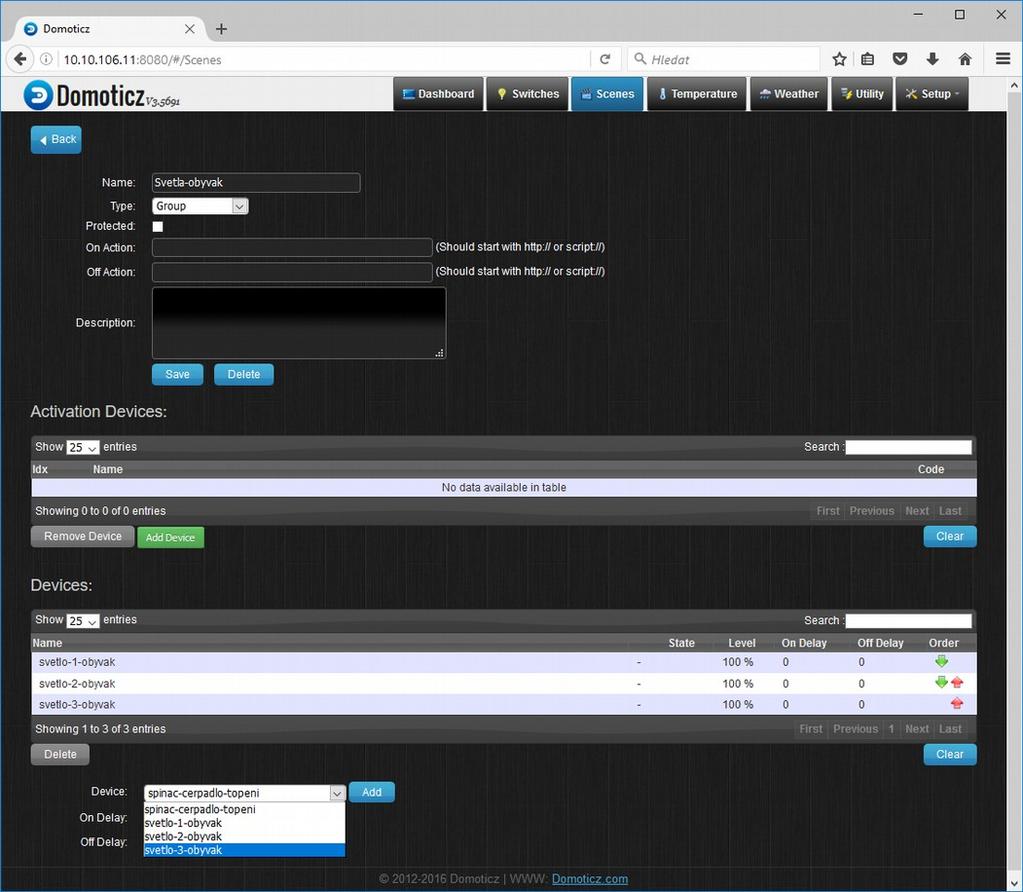
Task: Focus the Off Action input field
Action: [x=292, y=272]
